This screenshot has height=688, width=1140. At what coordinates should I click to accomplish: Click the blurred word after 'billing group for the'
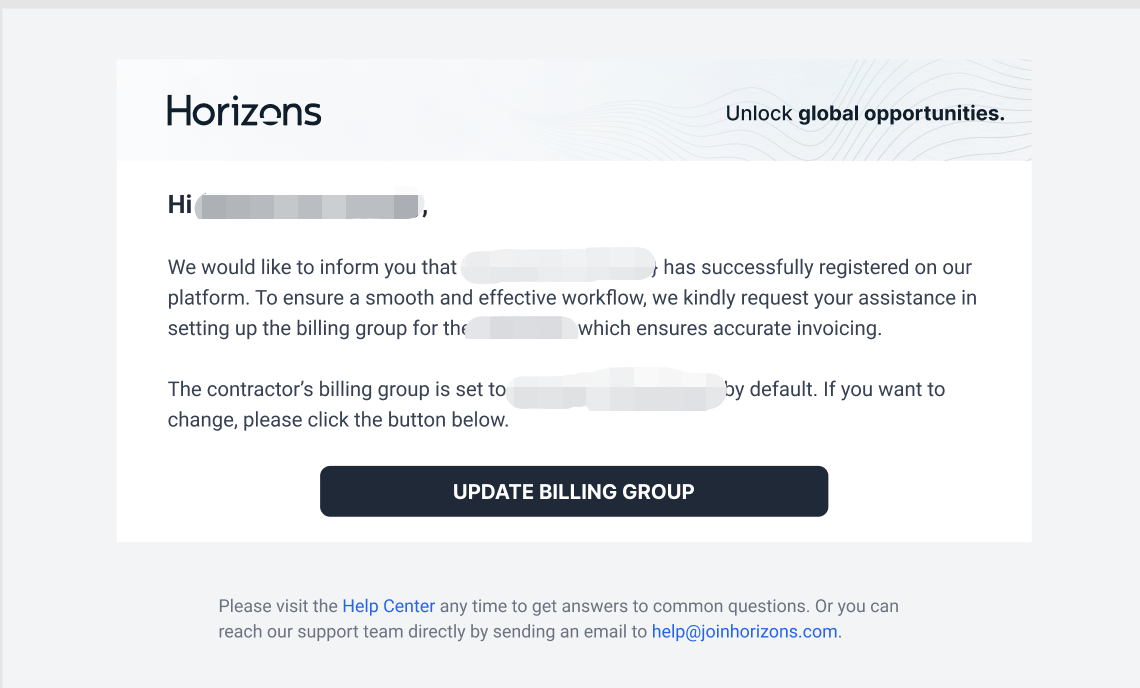[x=522, y=329]
